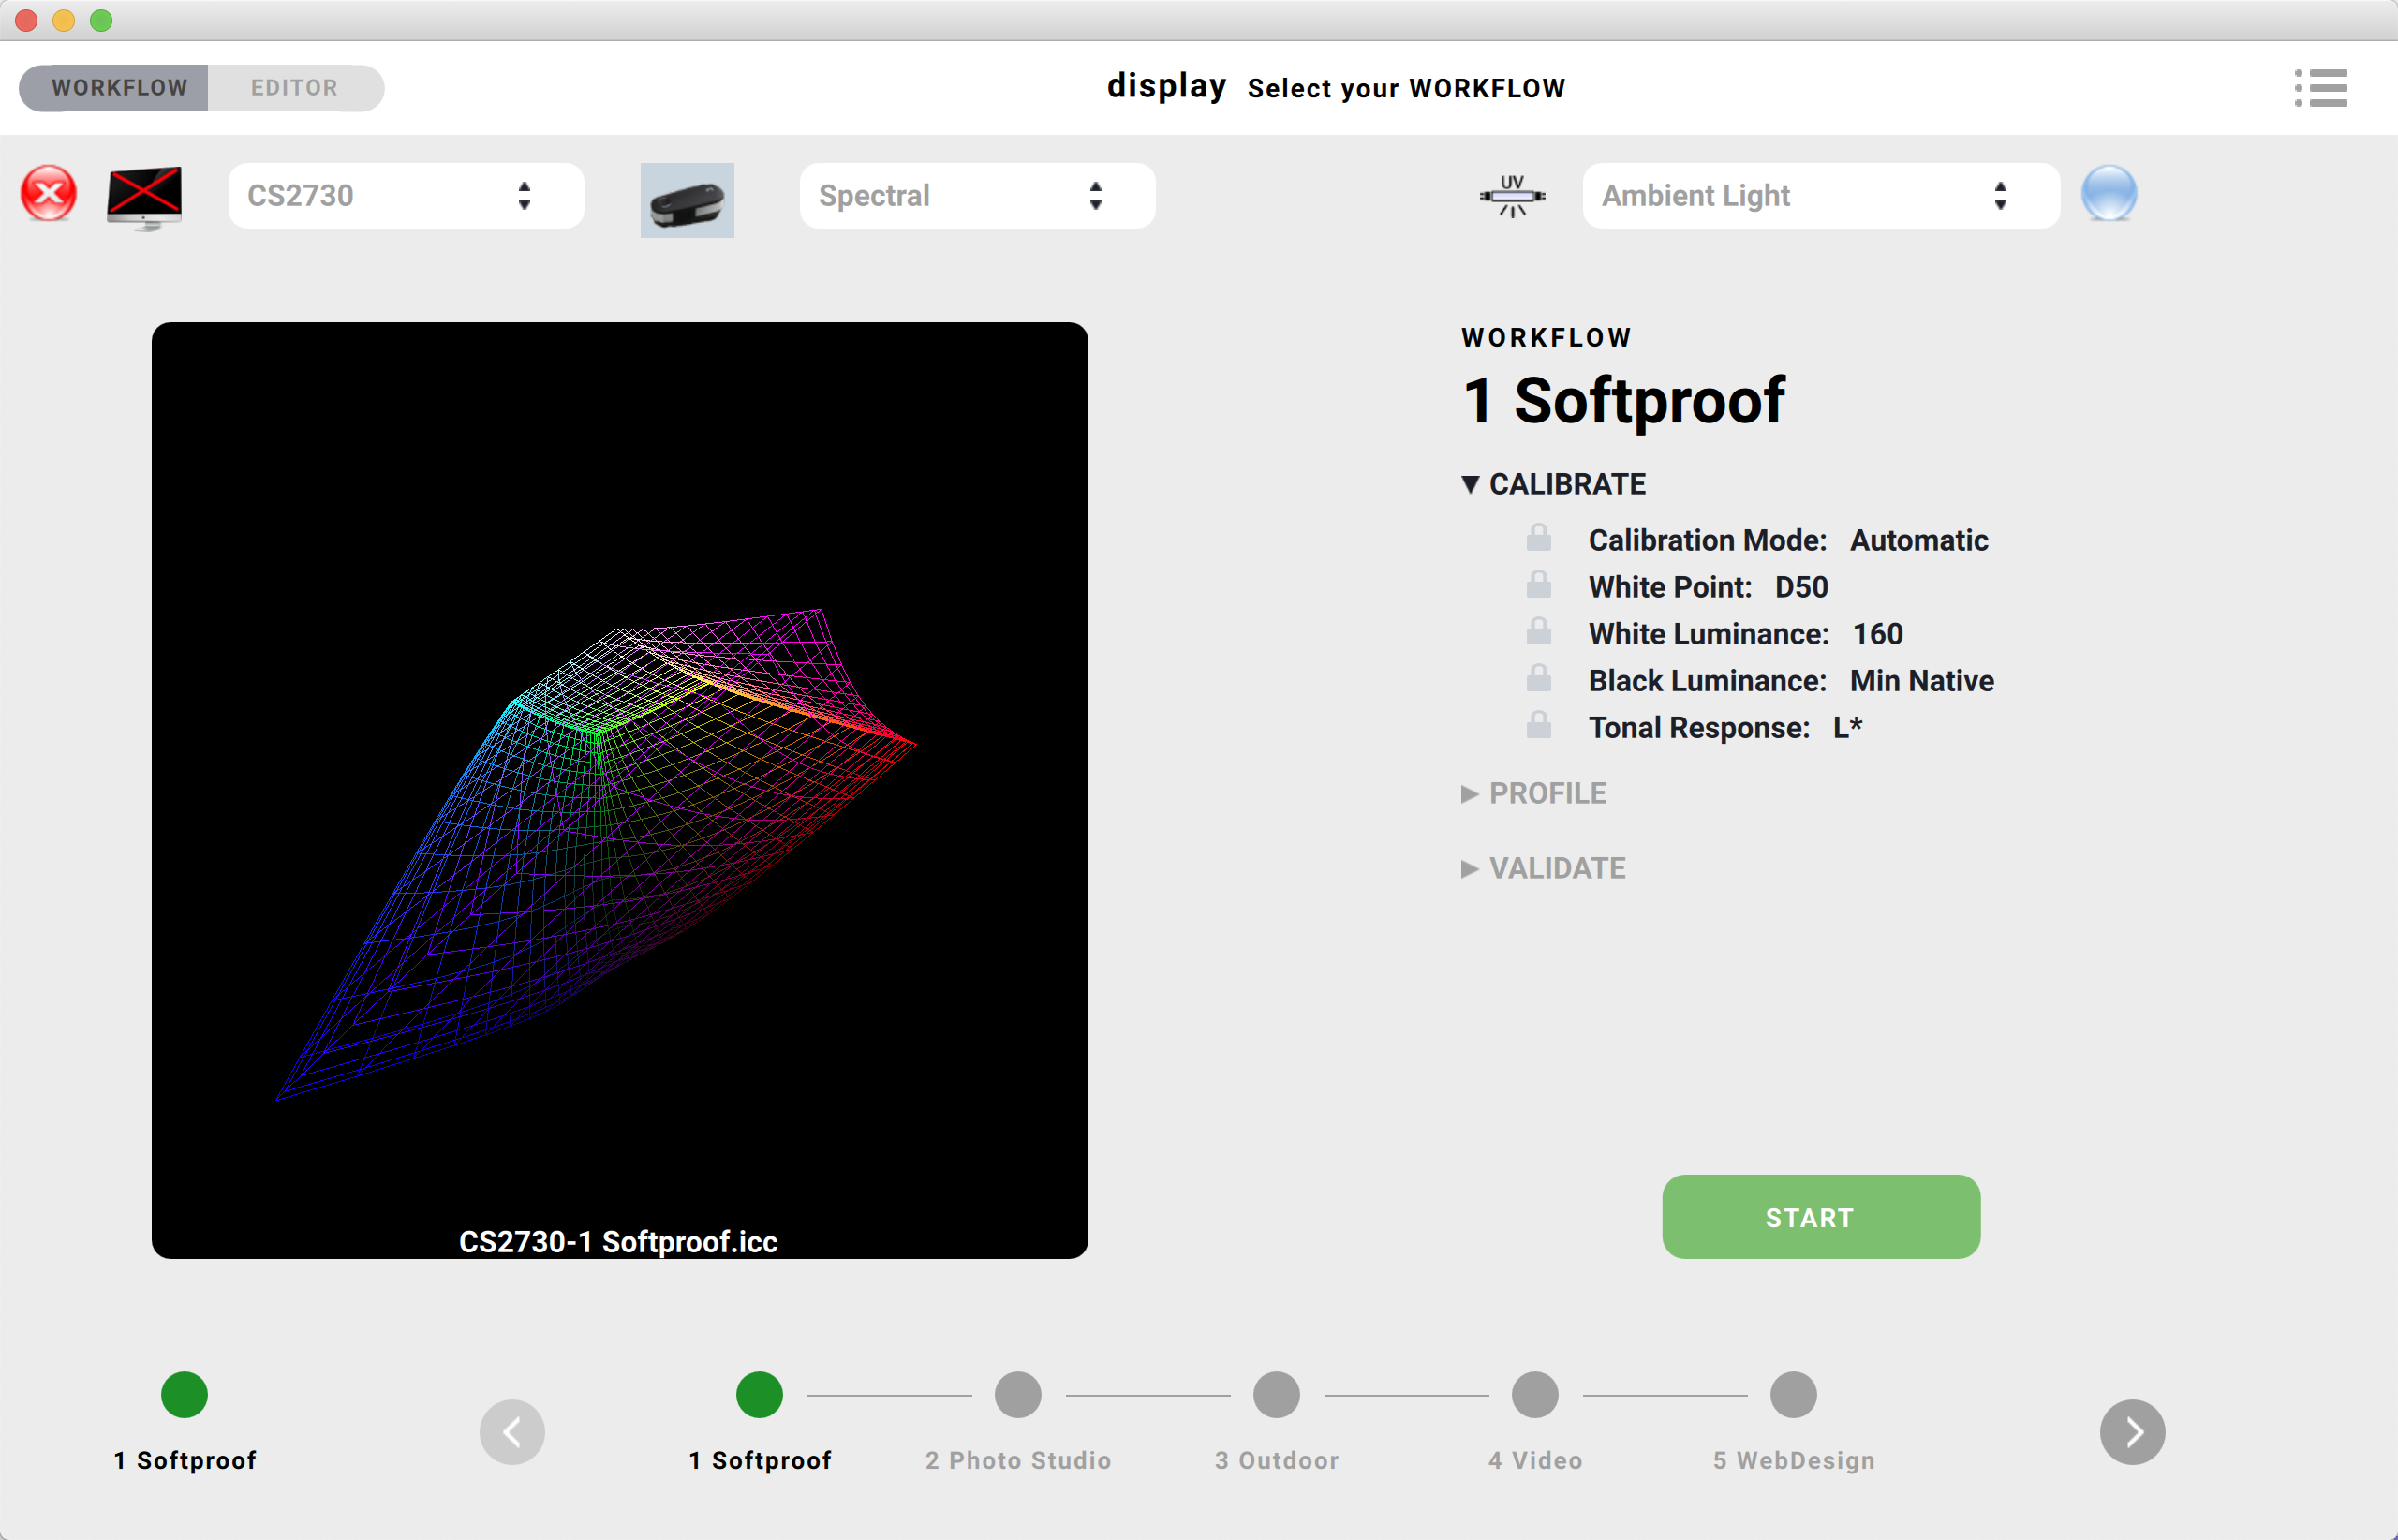Click the crossed-out monitor icon

(144, 197)
